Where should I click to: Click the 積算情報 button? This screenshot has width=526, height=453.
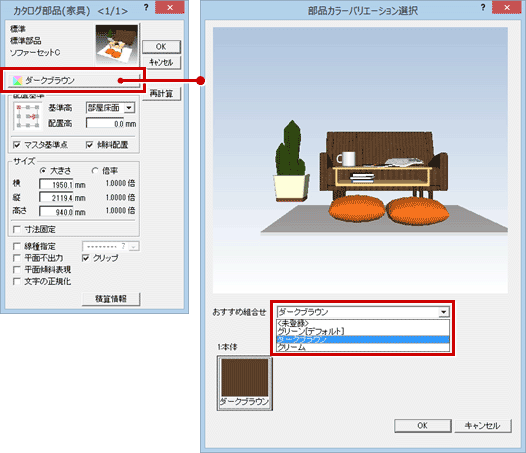(x=111, y=299)
